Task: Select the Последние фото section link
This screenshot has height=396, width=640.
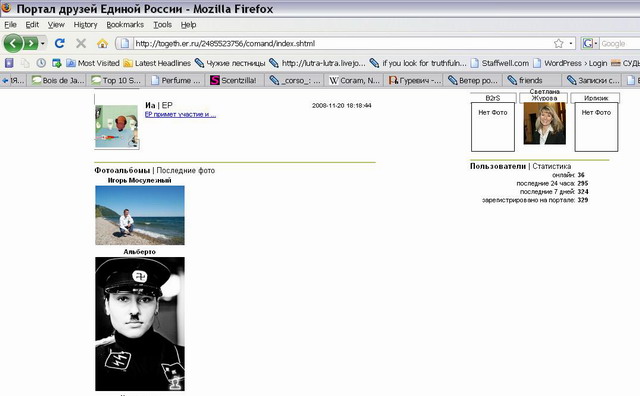Action: click(186, 170)
